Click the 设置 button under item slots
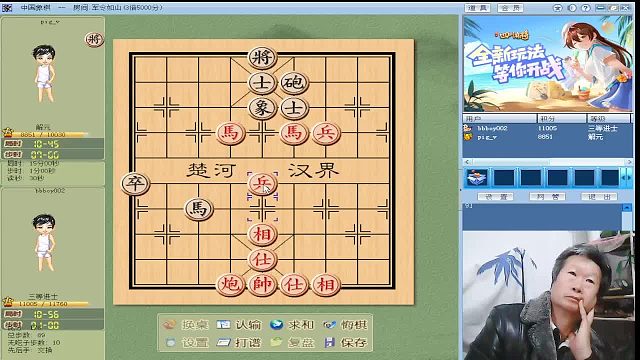Viewport: 640px width, 360px height. 496,197
